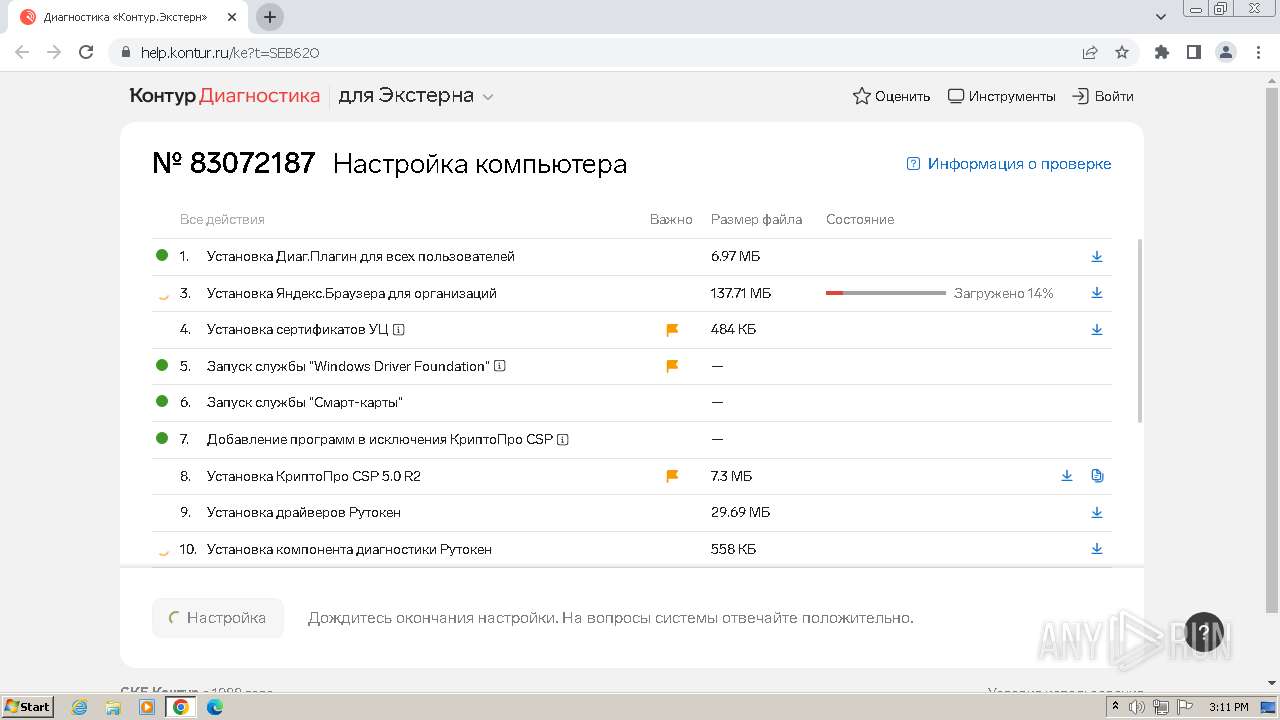Image resolution: width=1280 pixels, height=720 pixels.
Task: Open Chrome extensions puzzle icon
Action: pos(1161,52)
